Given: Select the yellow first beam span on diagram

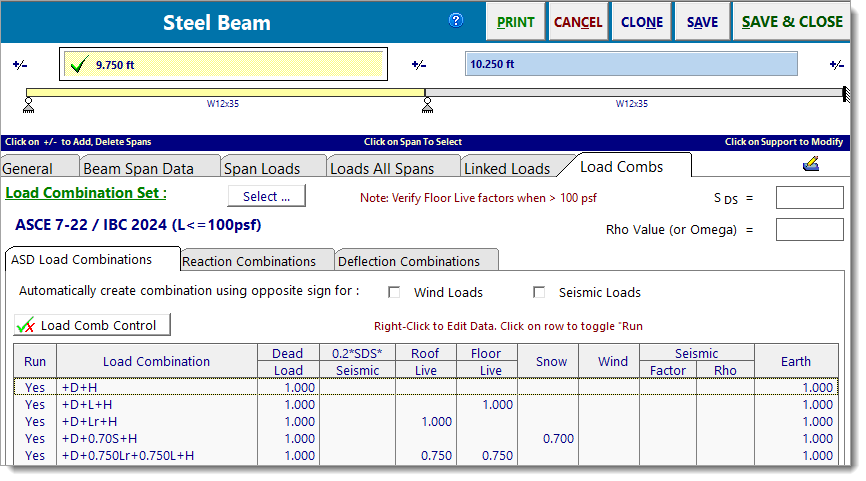Looking at the screenshot, I should pyautogui.click(x=225, y=93).
